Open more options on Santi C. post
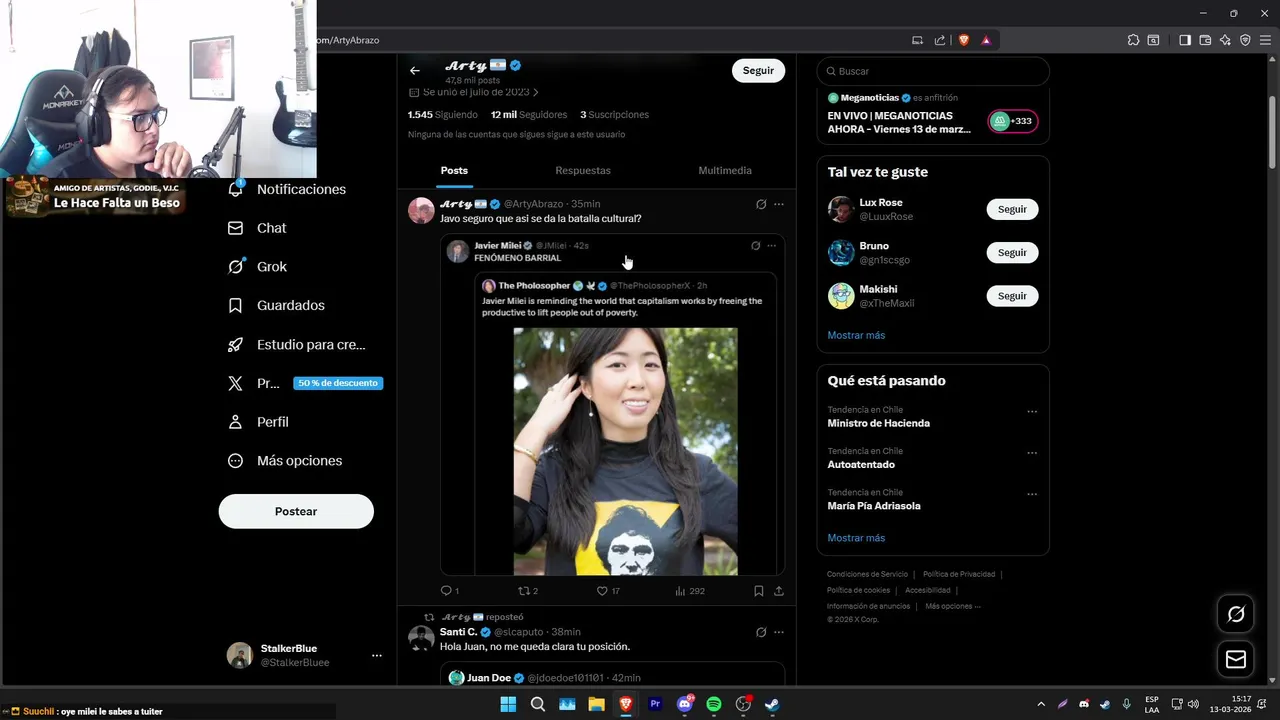1280x720 pixels. 779,632
